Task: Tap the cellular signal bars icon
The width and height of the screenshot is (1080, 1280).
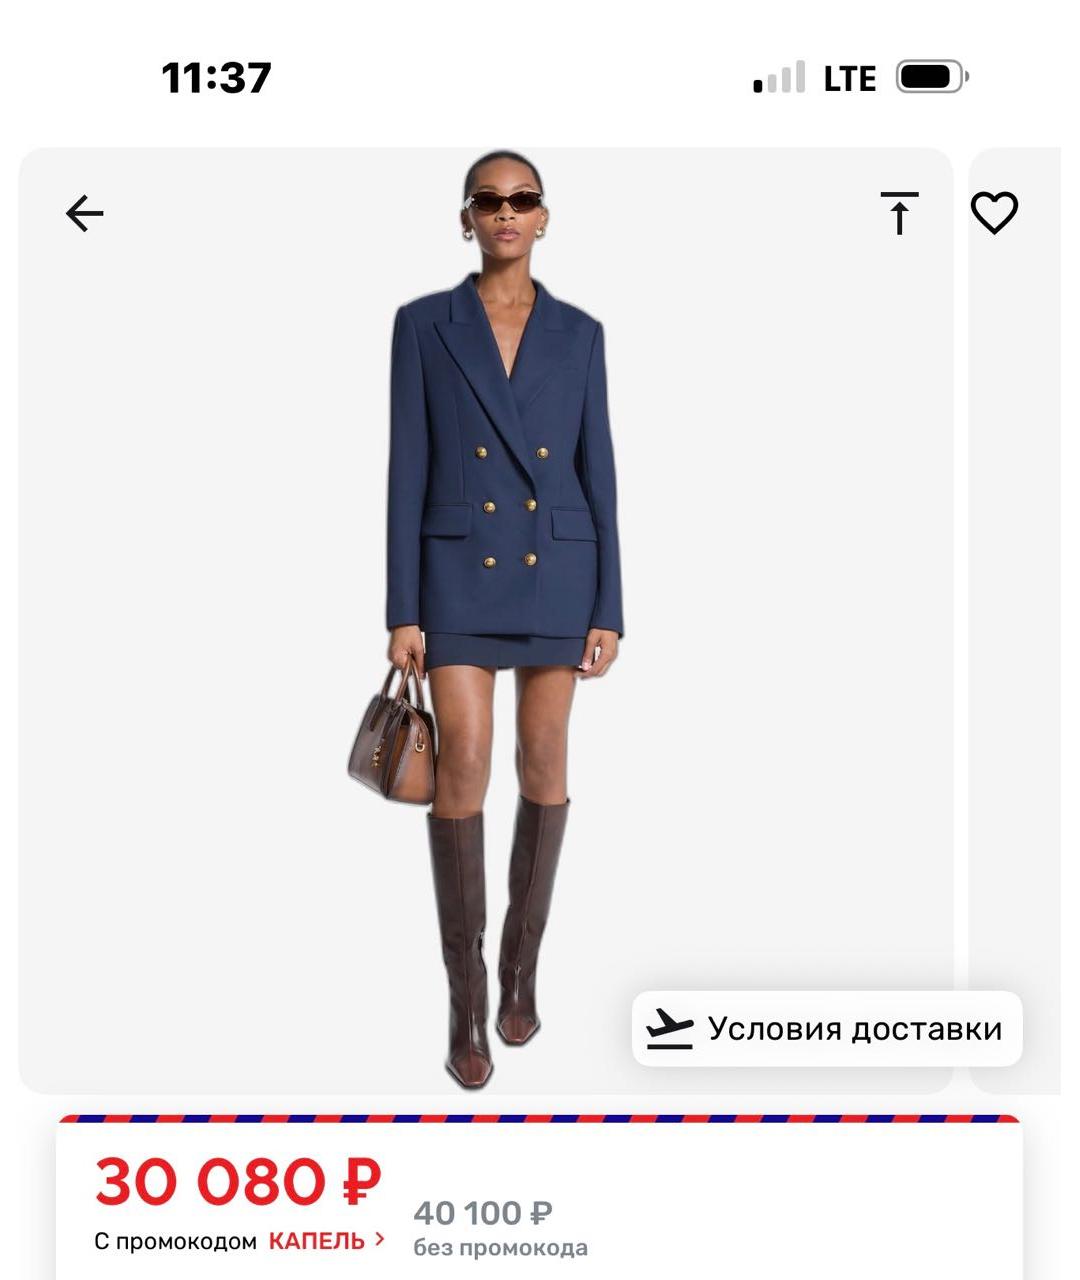Action: pos(779,78)
